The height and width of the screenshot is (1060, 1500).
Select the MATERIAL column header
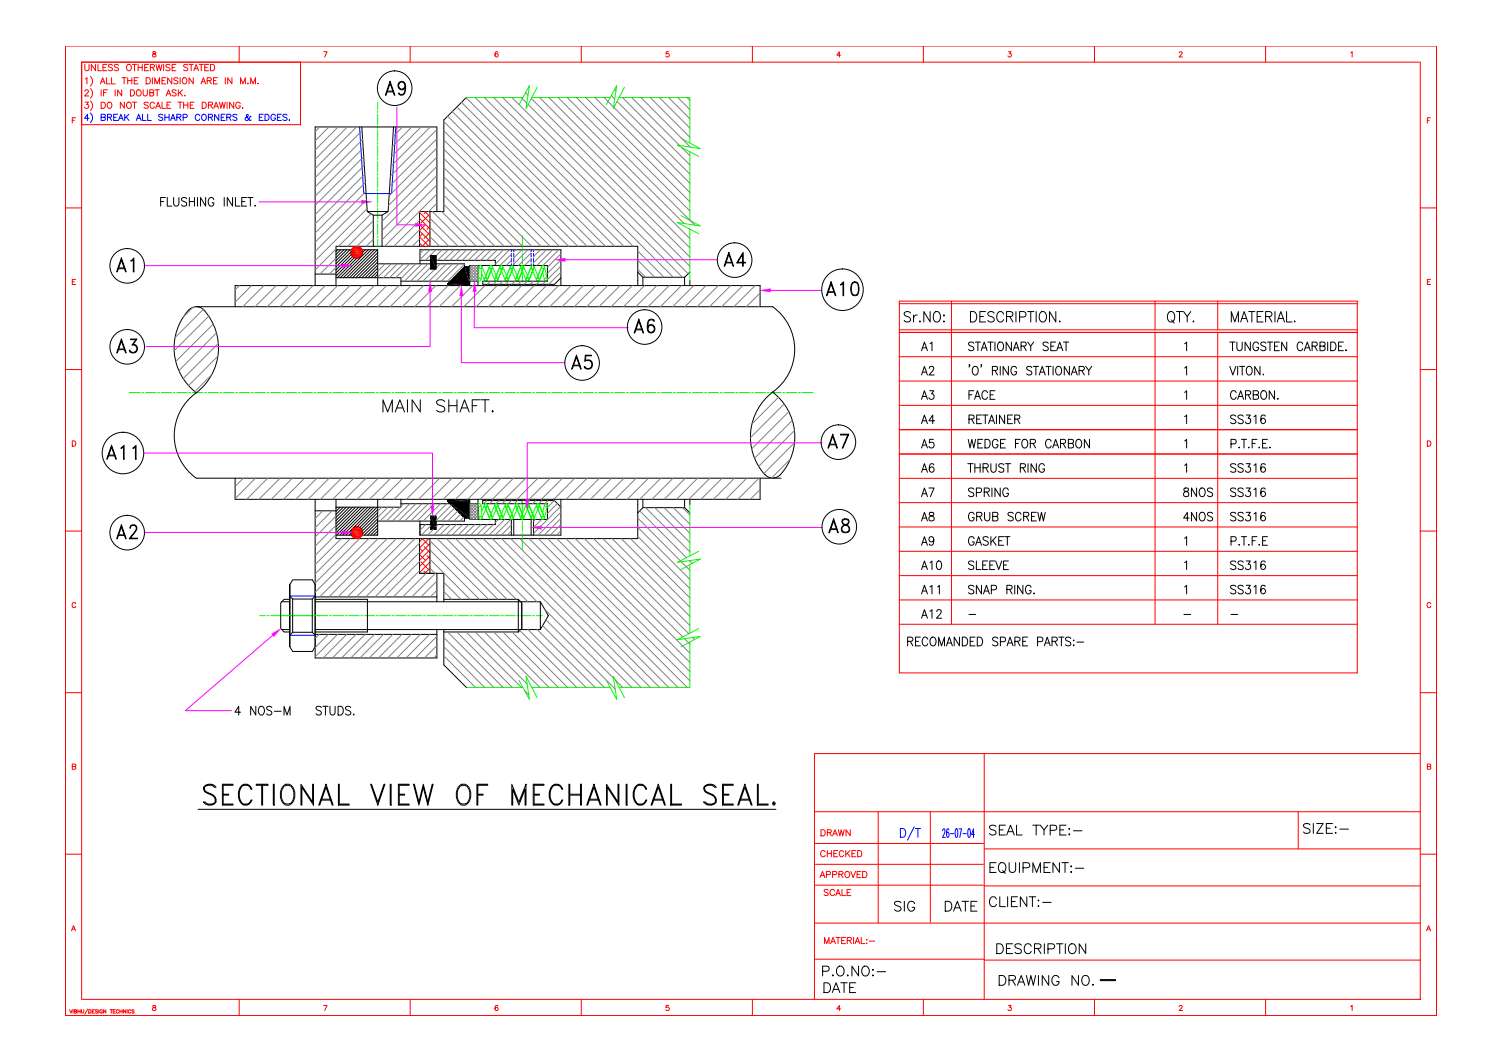(x=1262, y=316)
